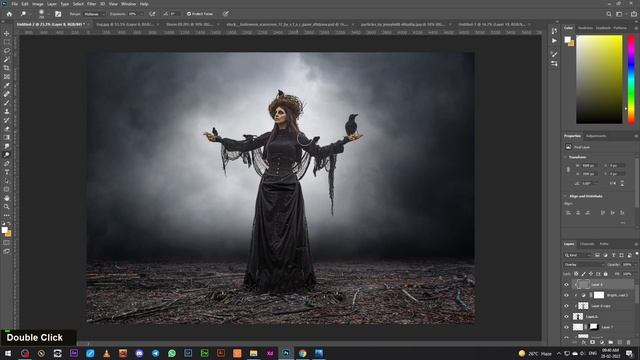Select the History Brush tool
The width and height of the screenshot is (640, 360).
7,120
